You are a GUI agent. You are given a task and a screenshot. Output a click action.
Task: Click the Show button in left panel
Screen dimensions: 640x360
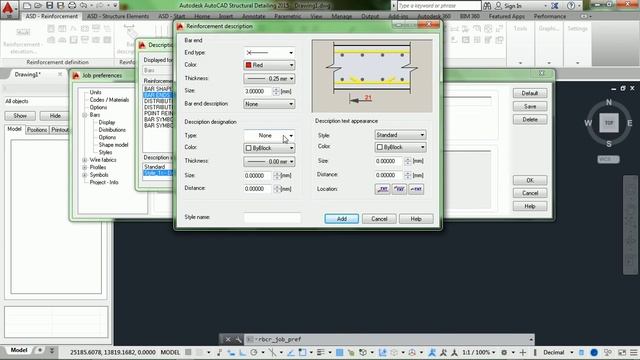coord(20,116)
